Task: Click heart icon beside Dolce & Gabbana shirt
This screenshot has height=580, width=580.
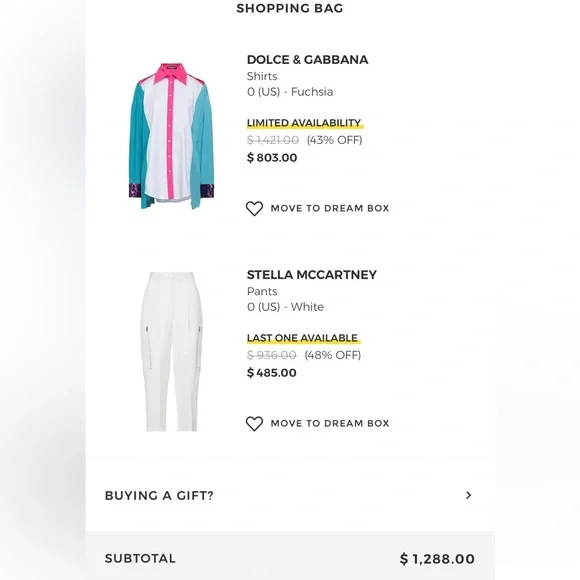Action: point(254,209)
